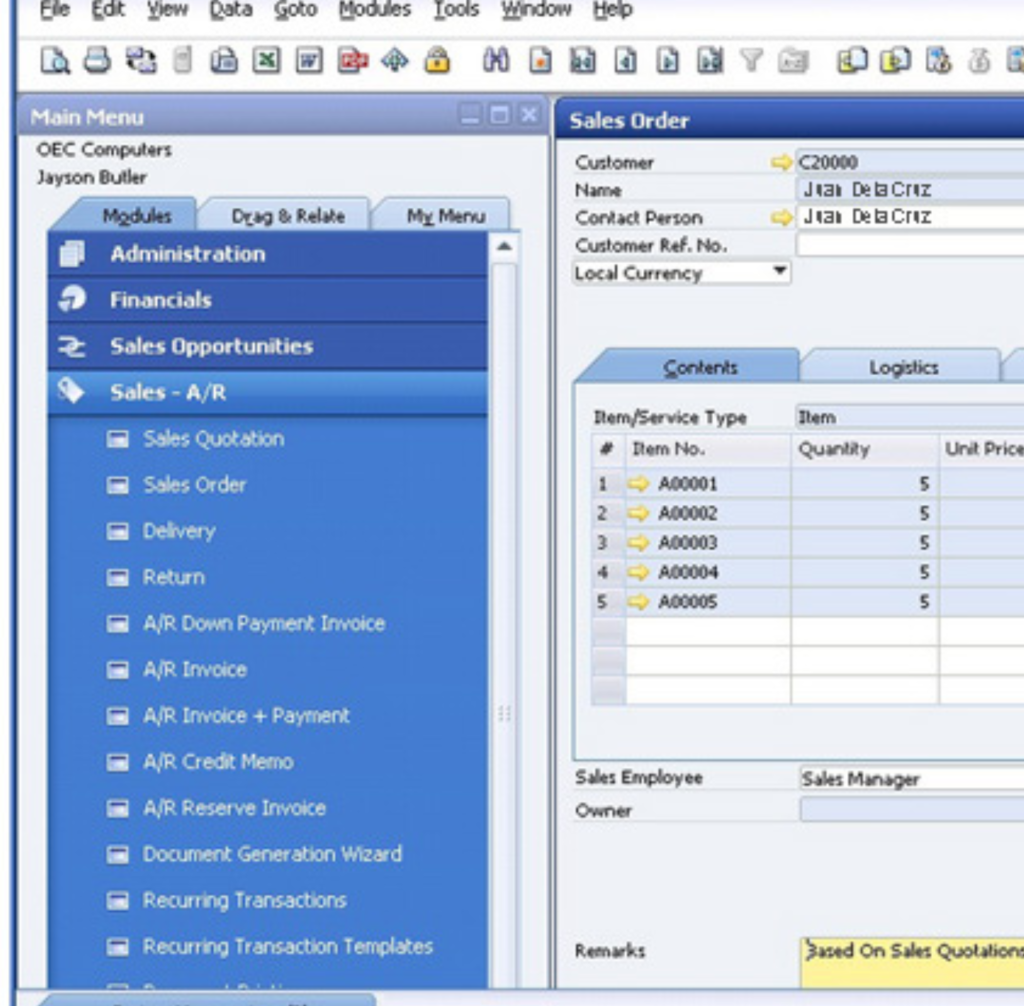Go to the first data record
The height and width of the screenshot is (1006, 1024).
tap(583, 61)
